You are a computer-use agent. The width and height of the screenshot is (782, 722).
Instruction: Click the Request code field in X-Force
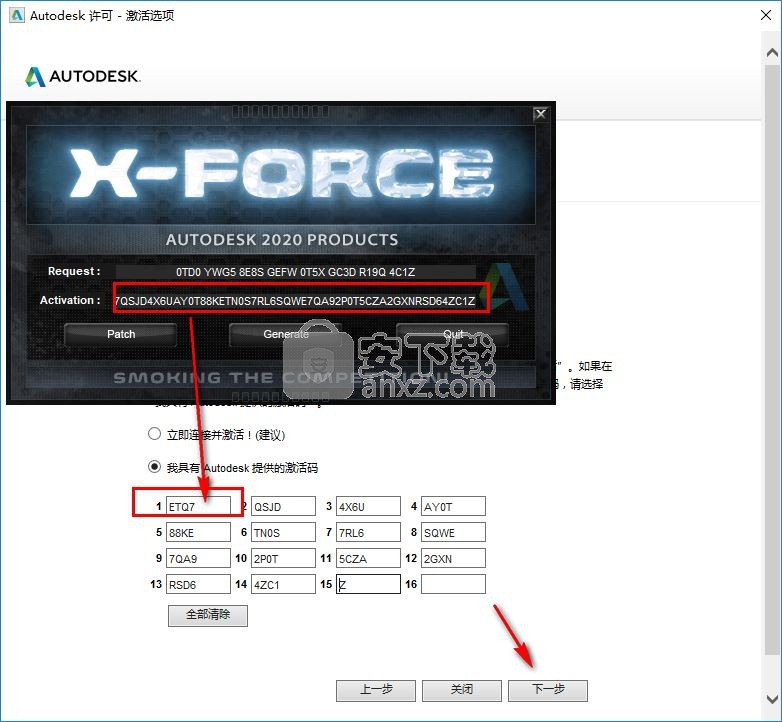(x=295, y=272)
